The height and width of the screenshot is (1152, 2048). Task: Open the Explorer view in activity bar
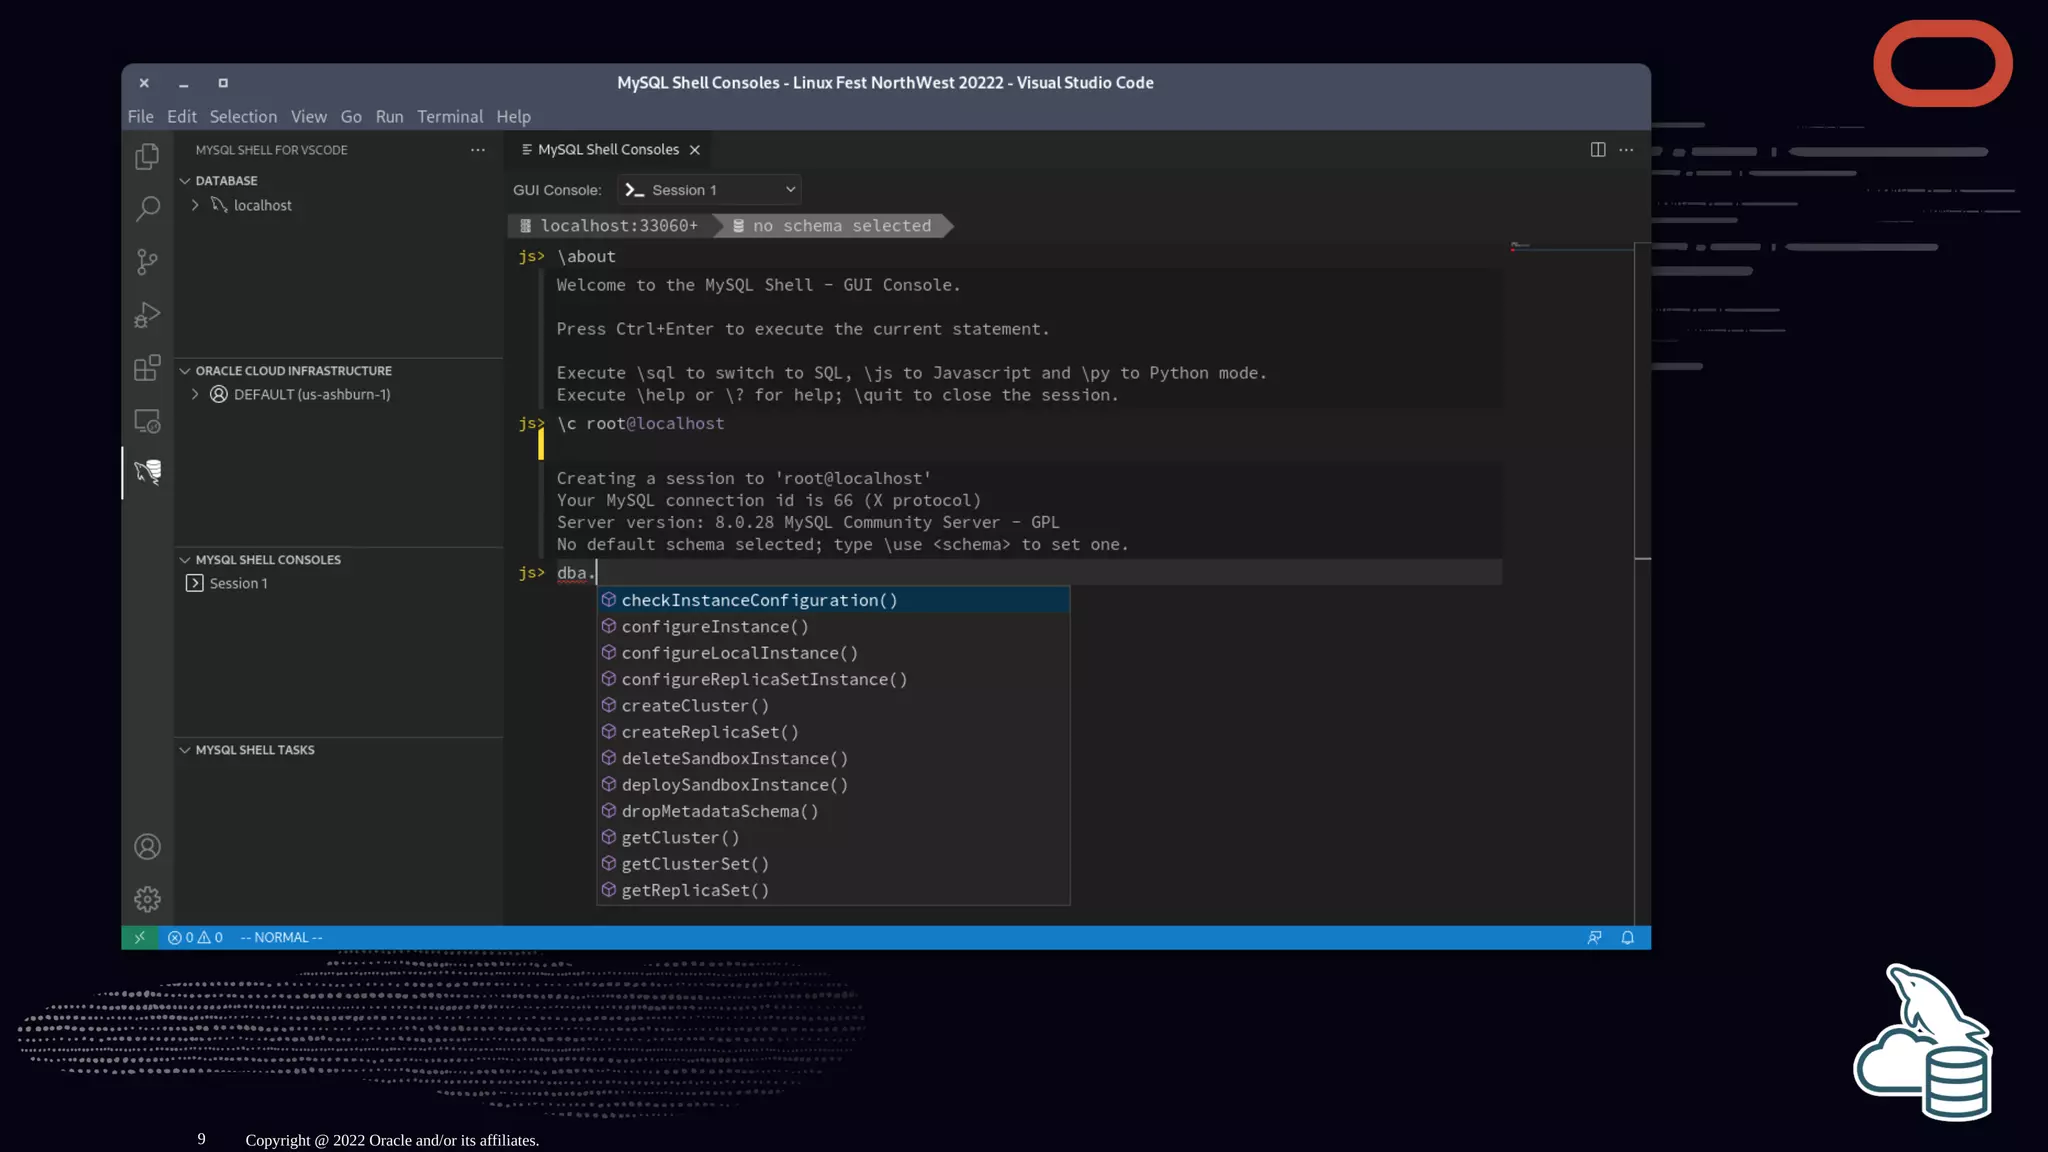147,156
